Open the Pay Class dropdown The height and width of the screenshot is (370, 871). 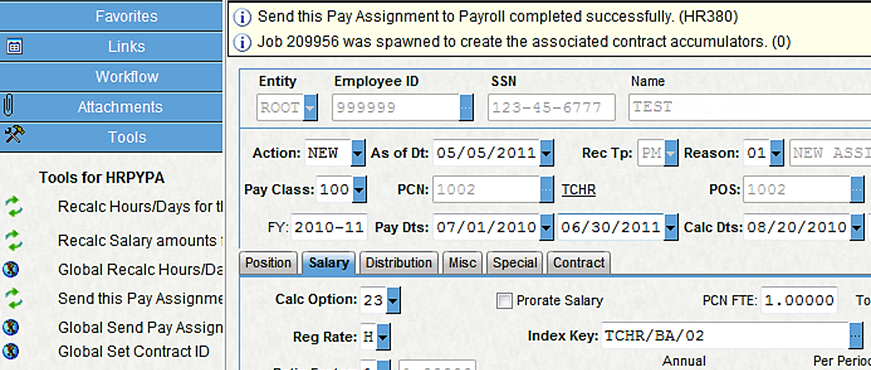tap(359, 189)
